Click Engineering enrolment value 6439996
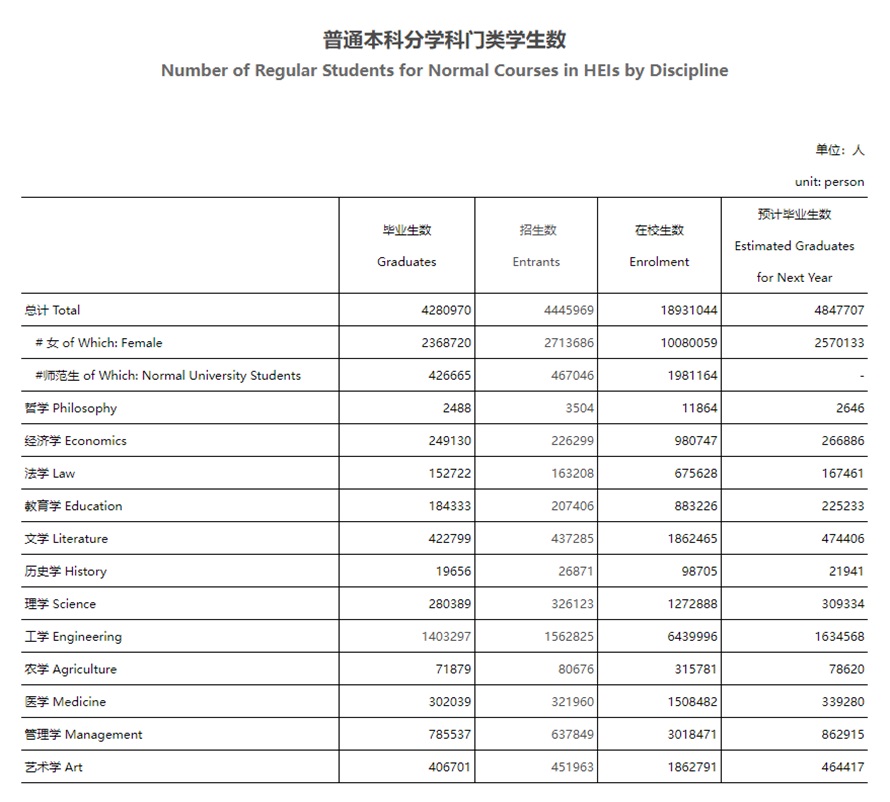This screenshot has width=890, height=802. click(x=692, y=637)
